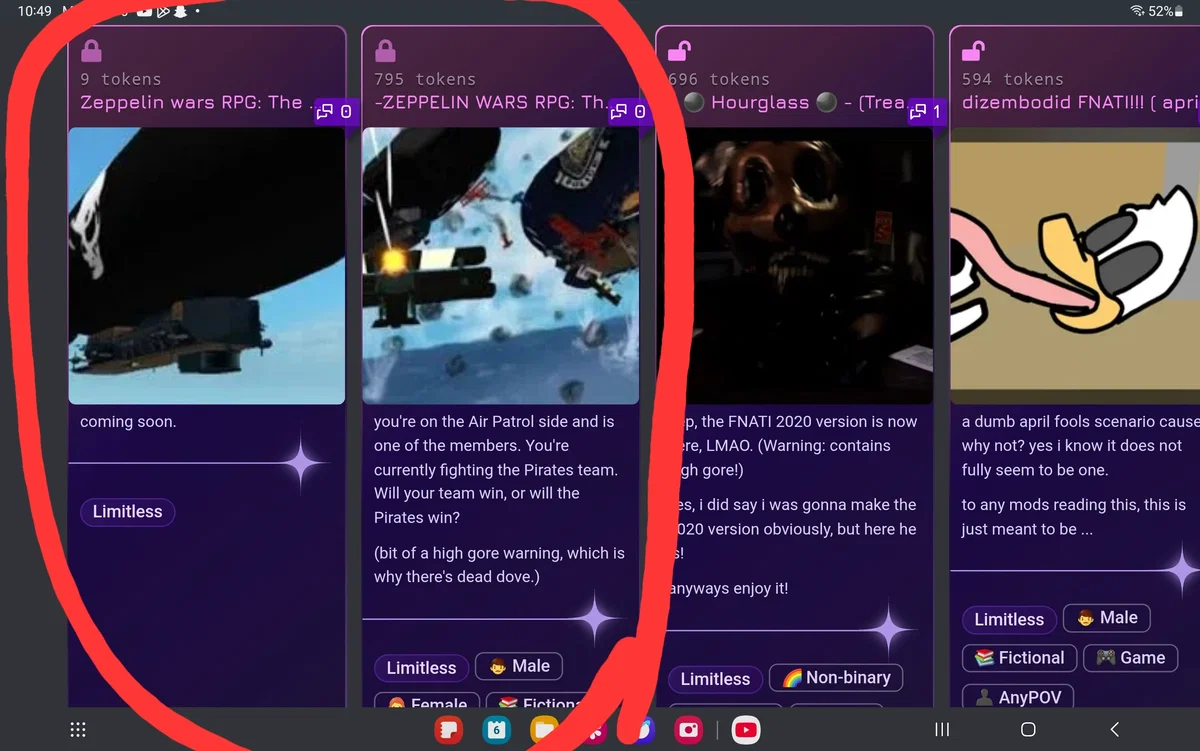
Task: Click the "coming soon." description text
Action: 128,422
